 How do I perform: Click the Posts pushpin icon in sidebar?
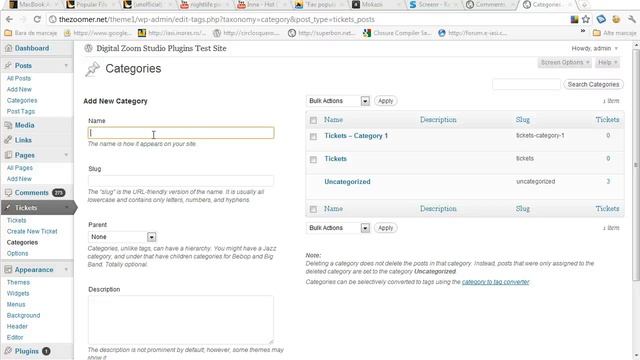8,65
